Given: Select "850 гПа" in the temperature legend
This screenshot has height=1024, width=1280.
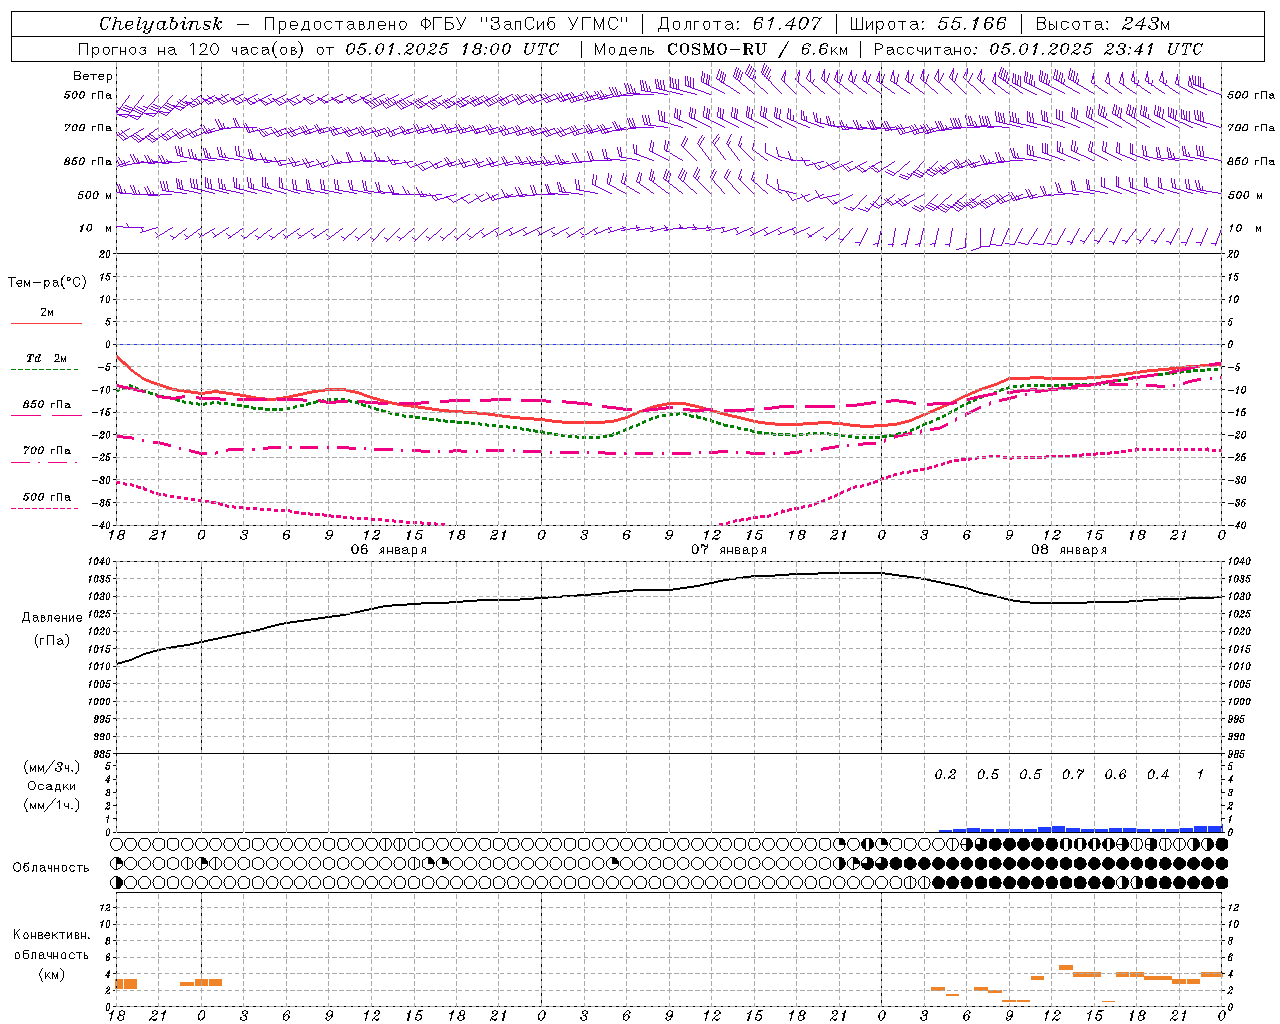Looking at the screenshot, I should point(47,405).
